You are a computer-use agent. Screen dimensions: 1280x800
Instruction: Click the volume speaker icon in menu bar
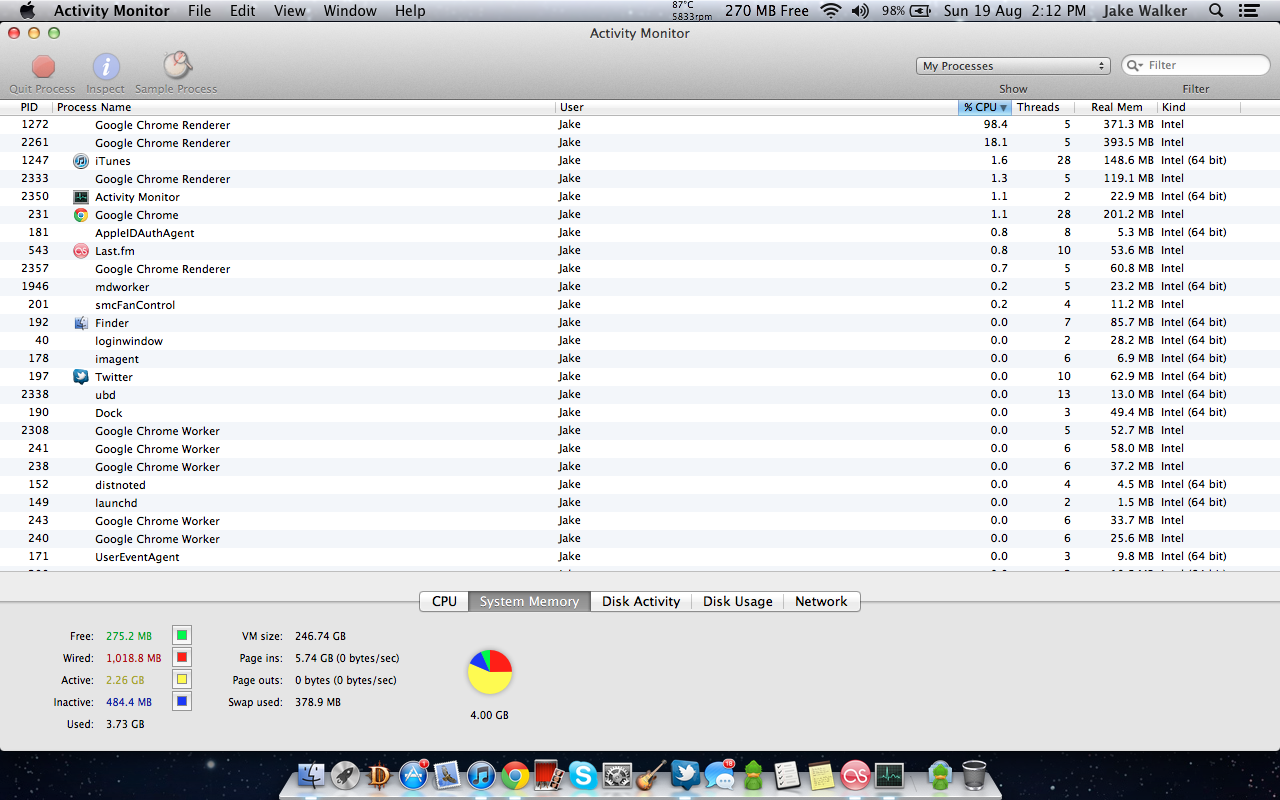pyautogui.click(x=860, y=11)
